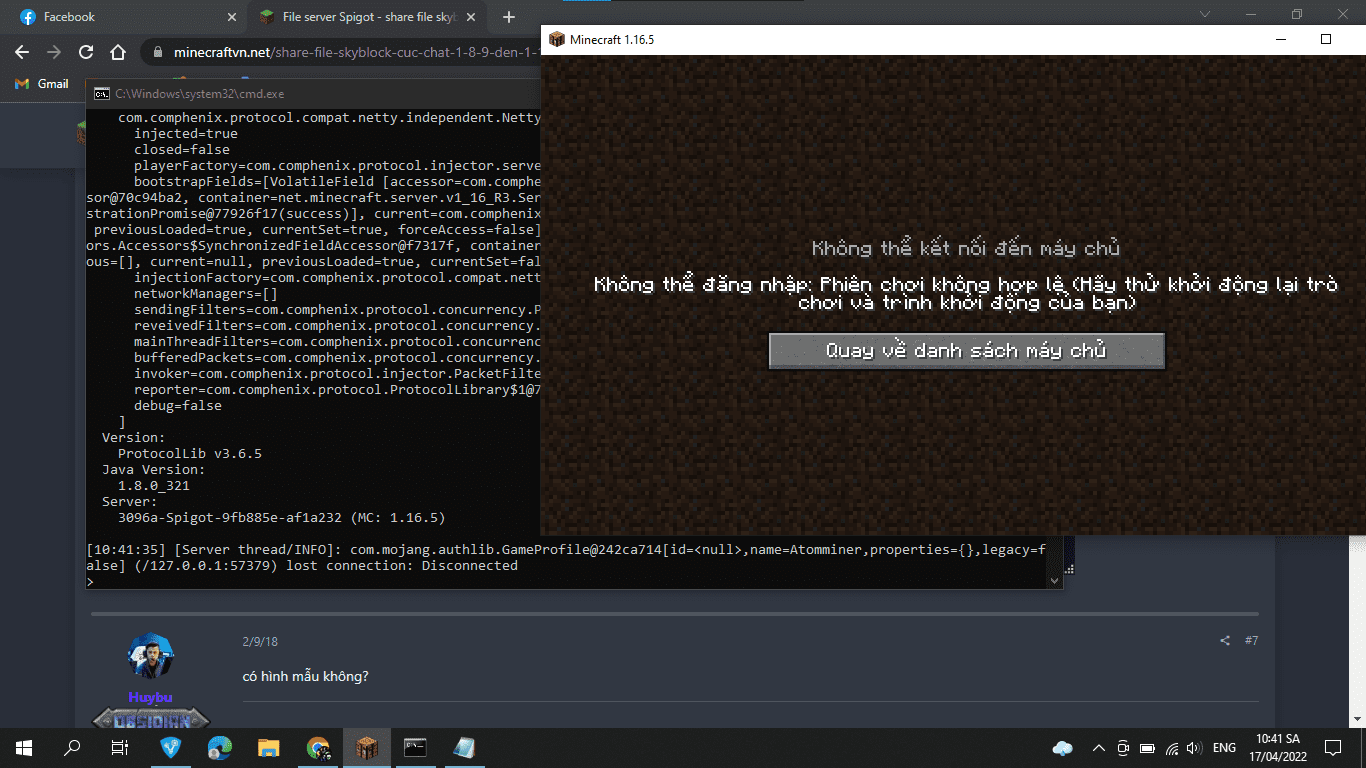The height and width of the screenshot is (768, 1366).
Task: Change input language from ENG indicator
Action: pos(1224,748)
